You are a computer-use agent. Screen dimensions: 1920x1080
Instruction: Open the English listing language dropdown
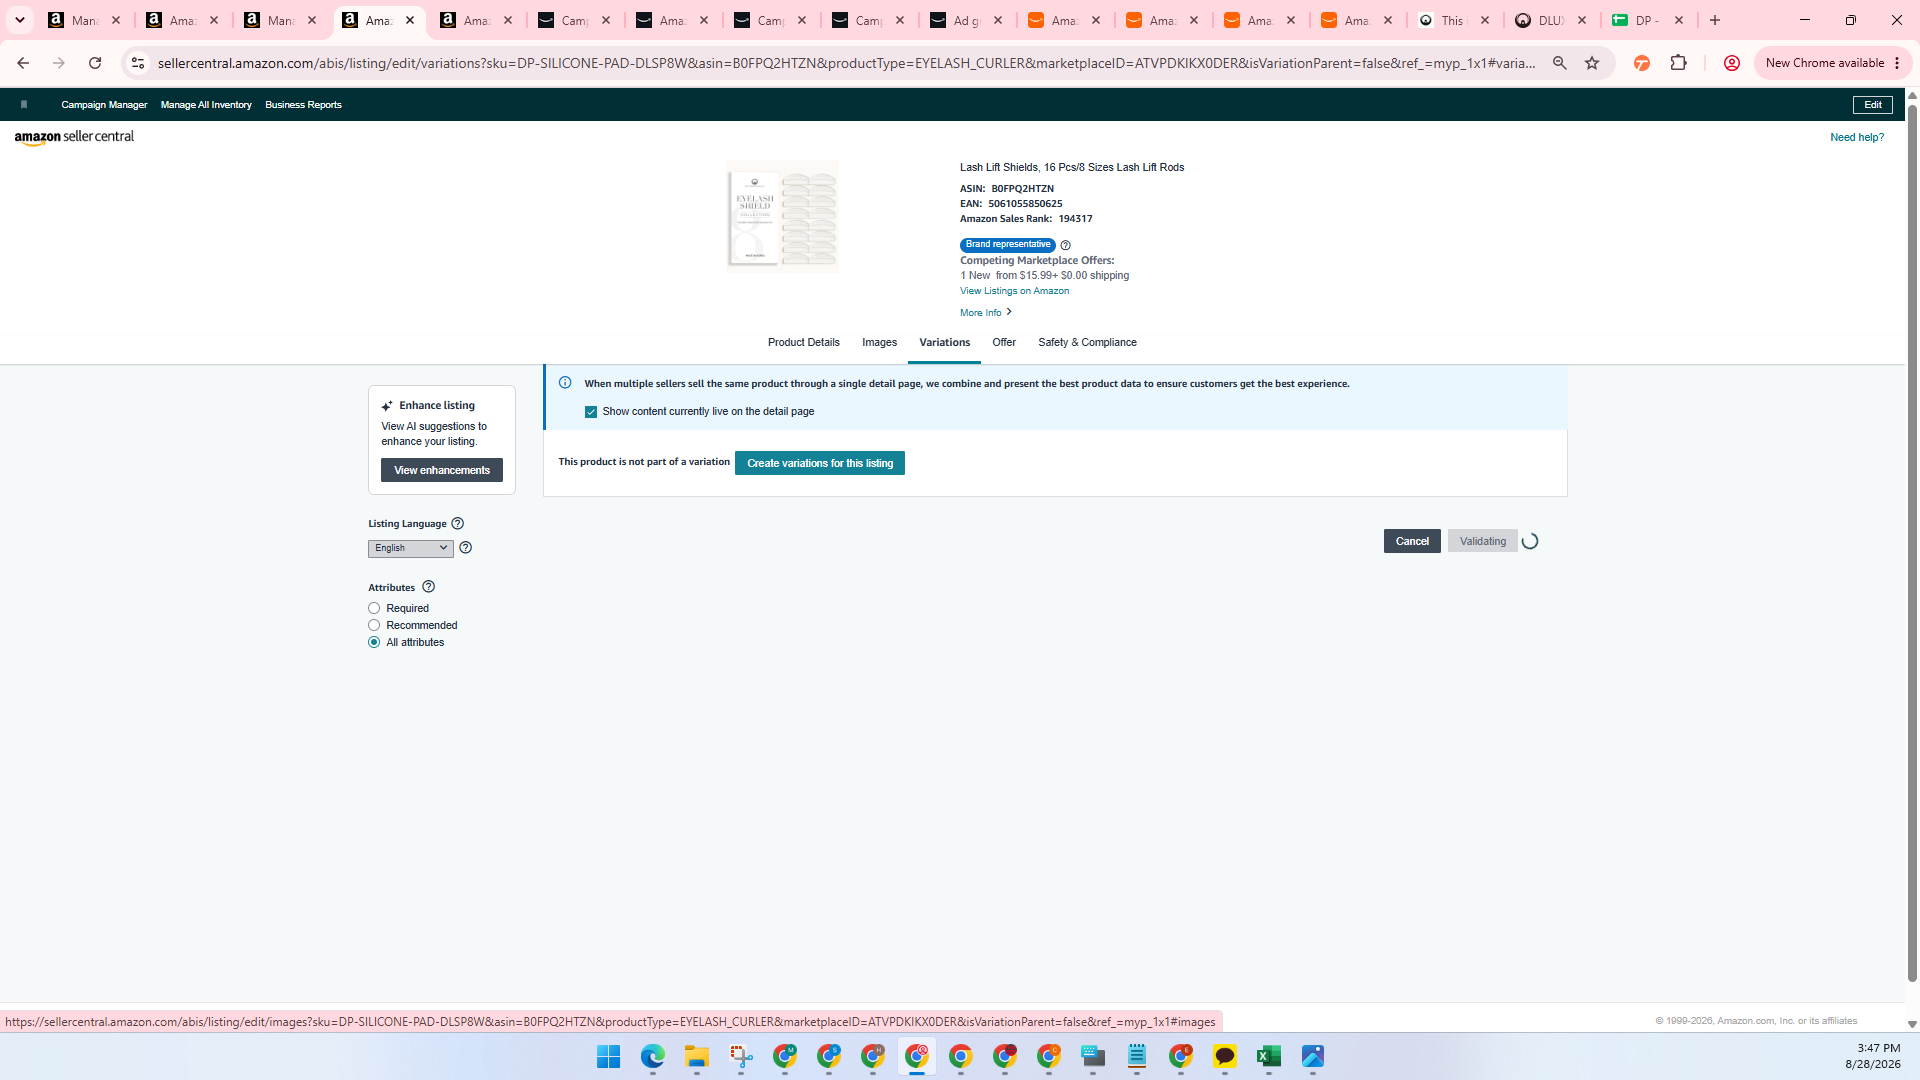410,548
